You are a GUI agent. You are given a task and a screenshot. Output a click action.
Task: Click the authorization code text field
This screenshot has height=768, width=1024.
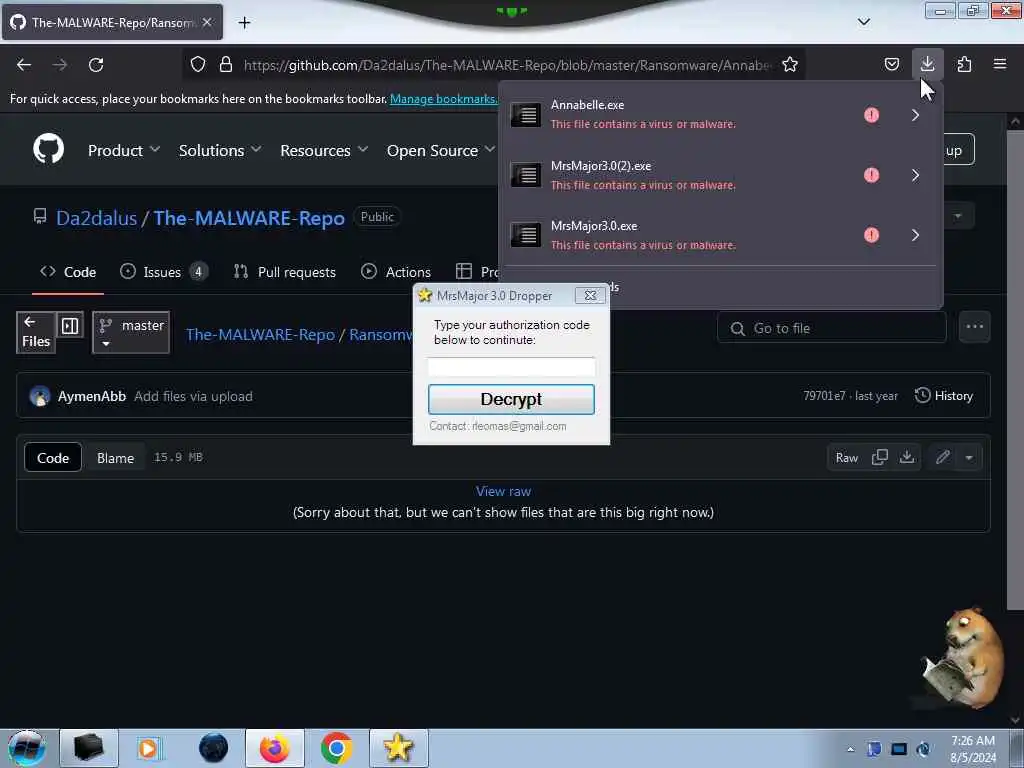click(x=511, y=366)
